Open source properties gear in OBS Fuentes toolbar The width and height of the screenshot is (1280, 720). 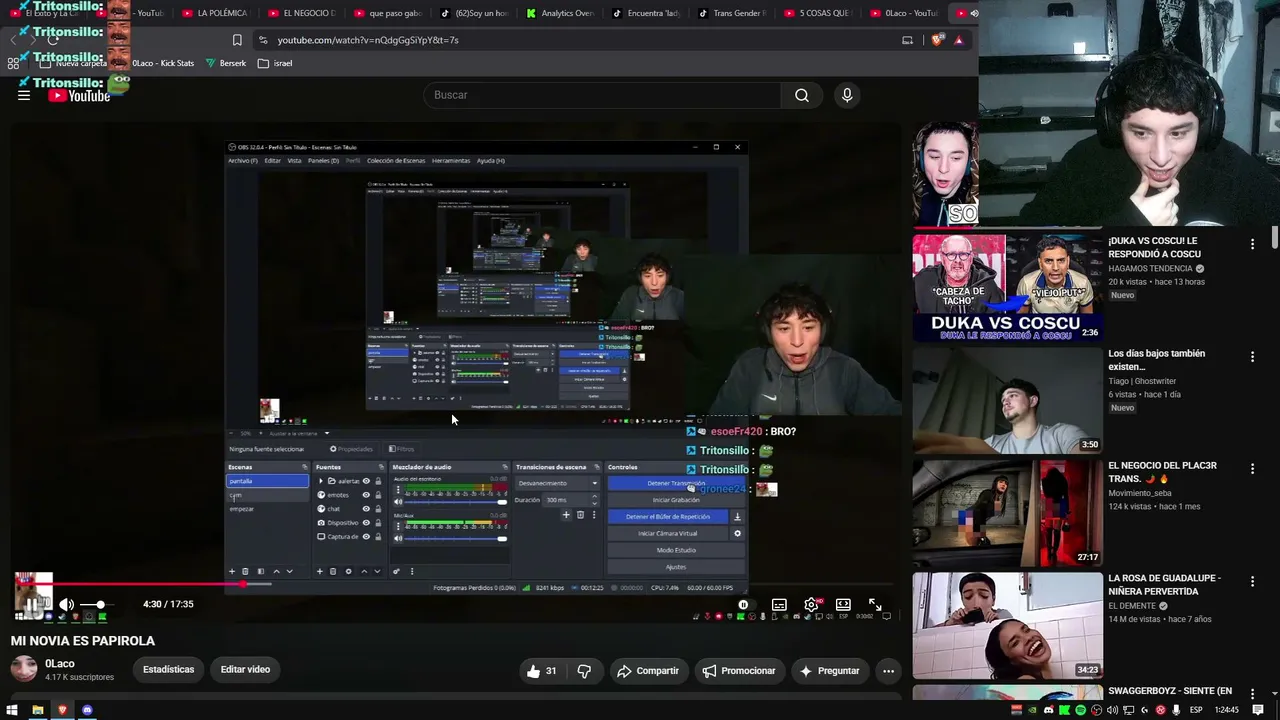348,571
